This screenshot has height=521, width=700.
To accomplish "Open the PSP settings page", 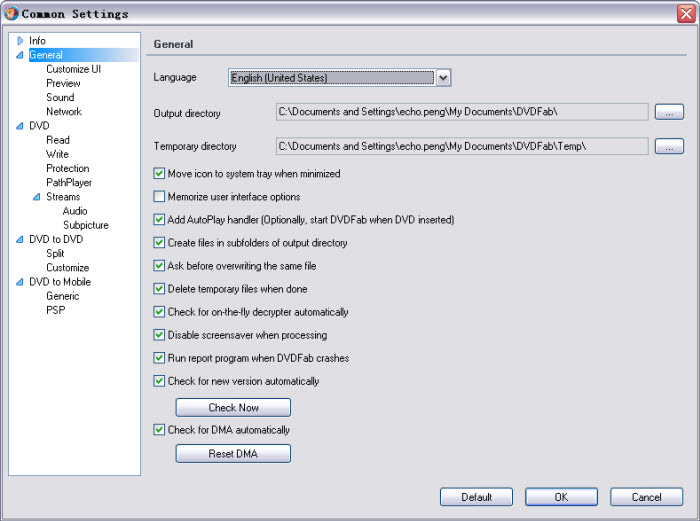I will [x=56, y=310].
